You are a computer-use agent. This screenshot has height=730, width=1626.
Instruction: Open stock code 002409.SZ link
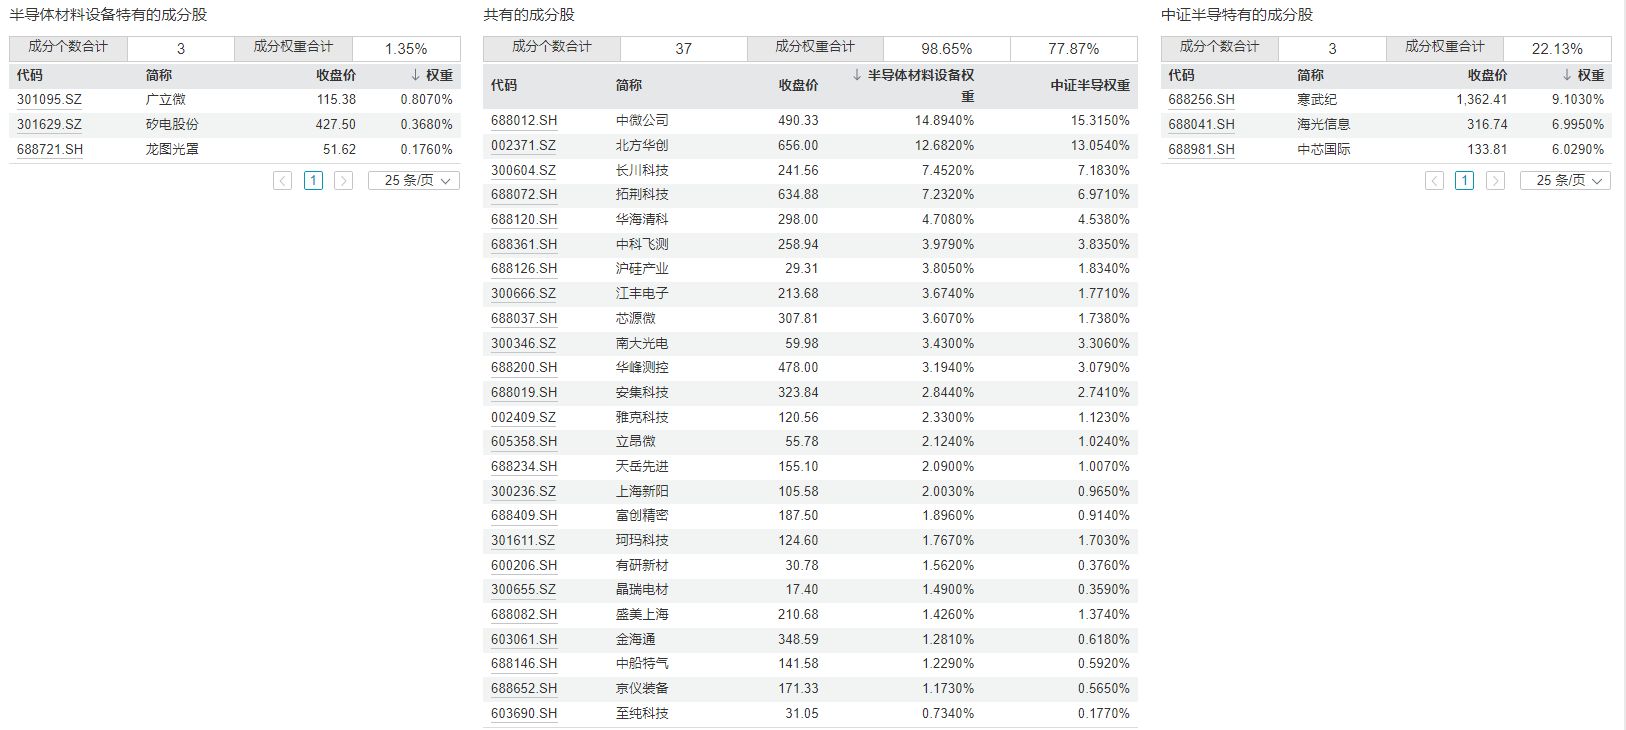click(523, 417)
